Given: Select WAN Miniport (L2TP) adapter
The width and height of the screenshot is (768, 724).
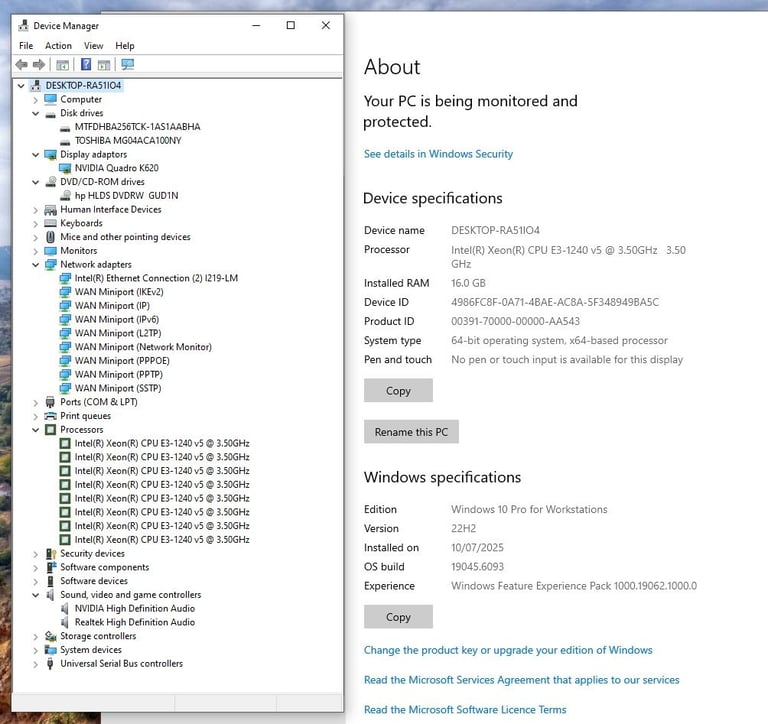Looking at the screenshot, I should pos(118,333).
